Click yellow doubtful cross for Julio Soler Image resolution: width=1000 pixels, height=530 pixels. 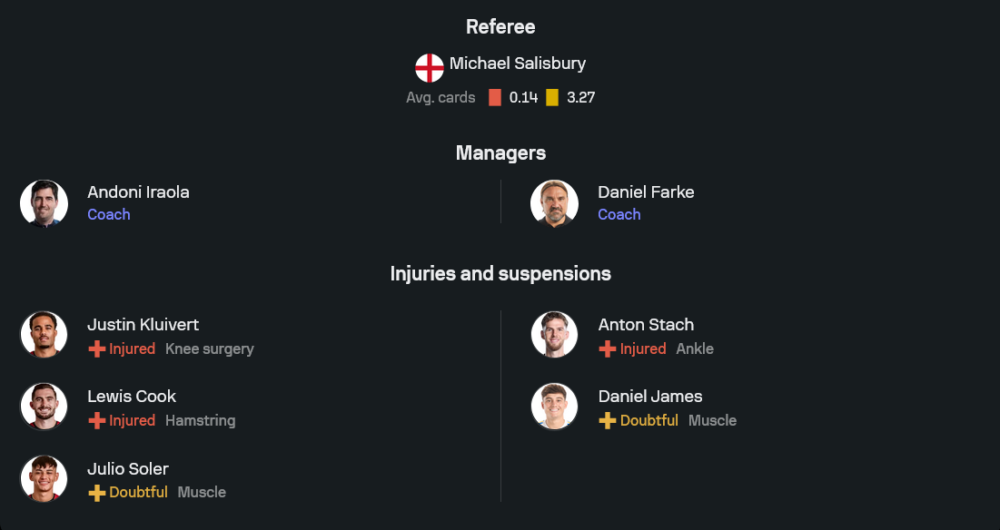[x=97, y=493]
